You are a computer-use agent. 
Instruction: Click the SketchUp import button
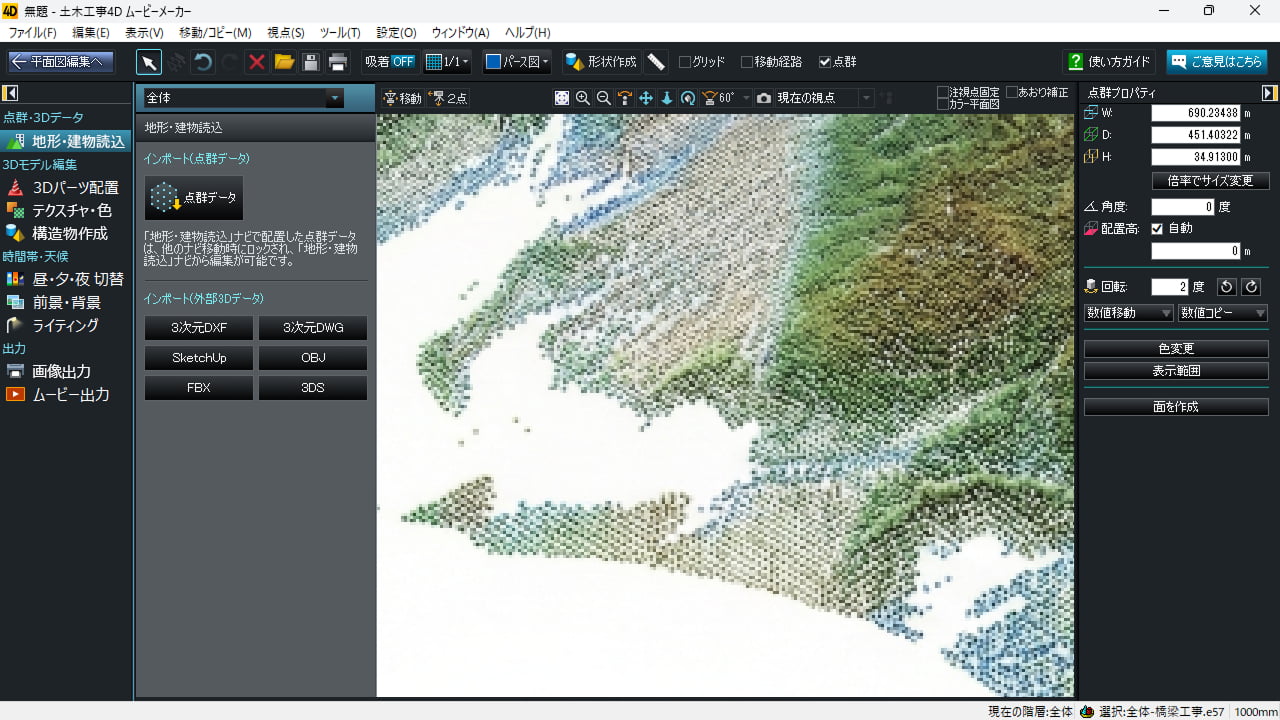[199, 358]
